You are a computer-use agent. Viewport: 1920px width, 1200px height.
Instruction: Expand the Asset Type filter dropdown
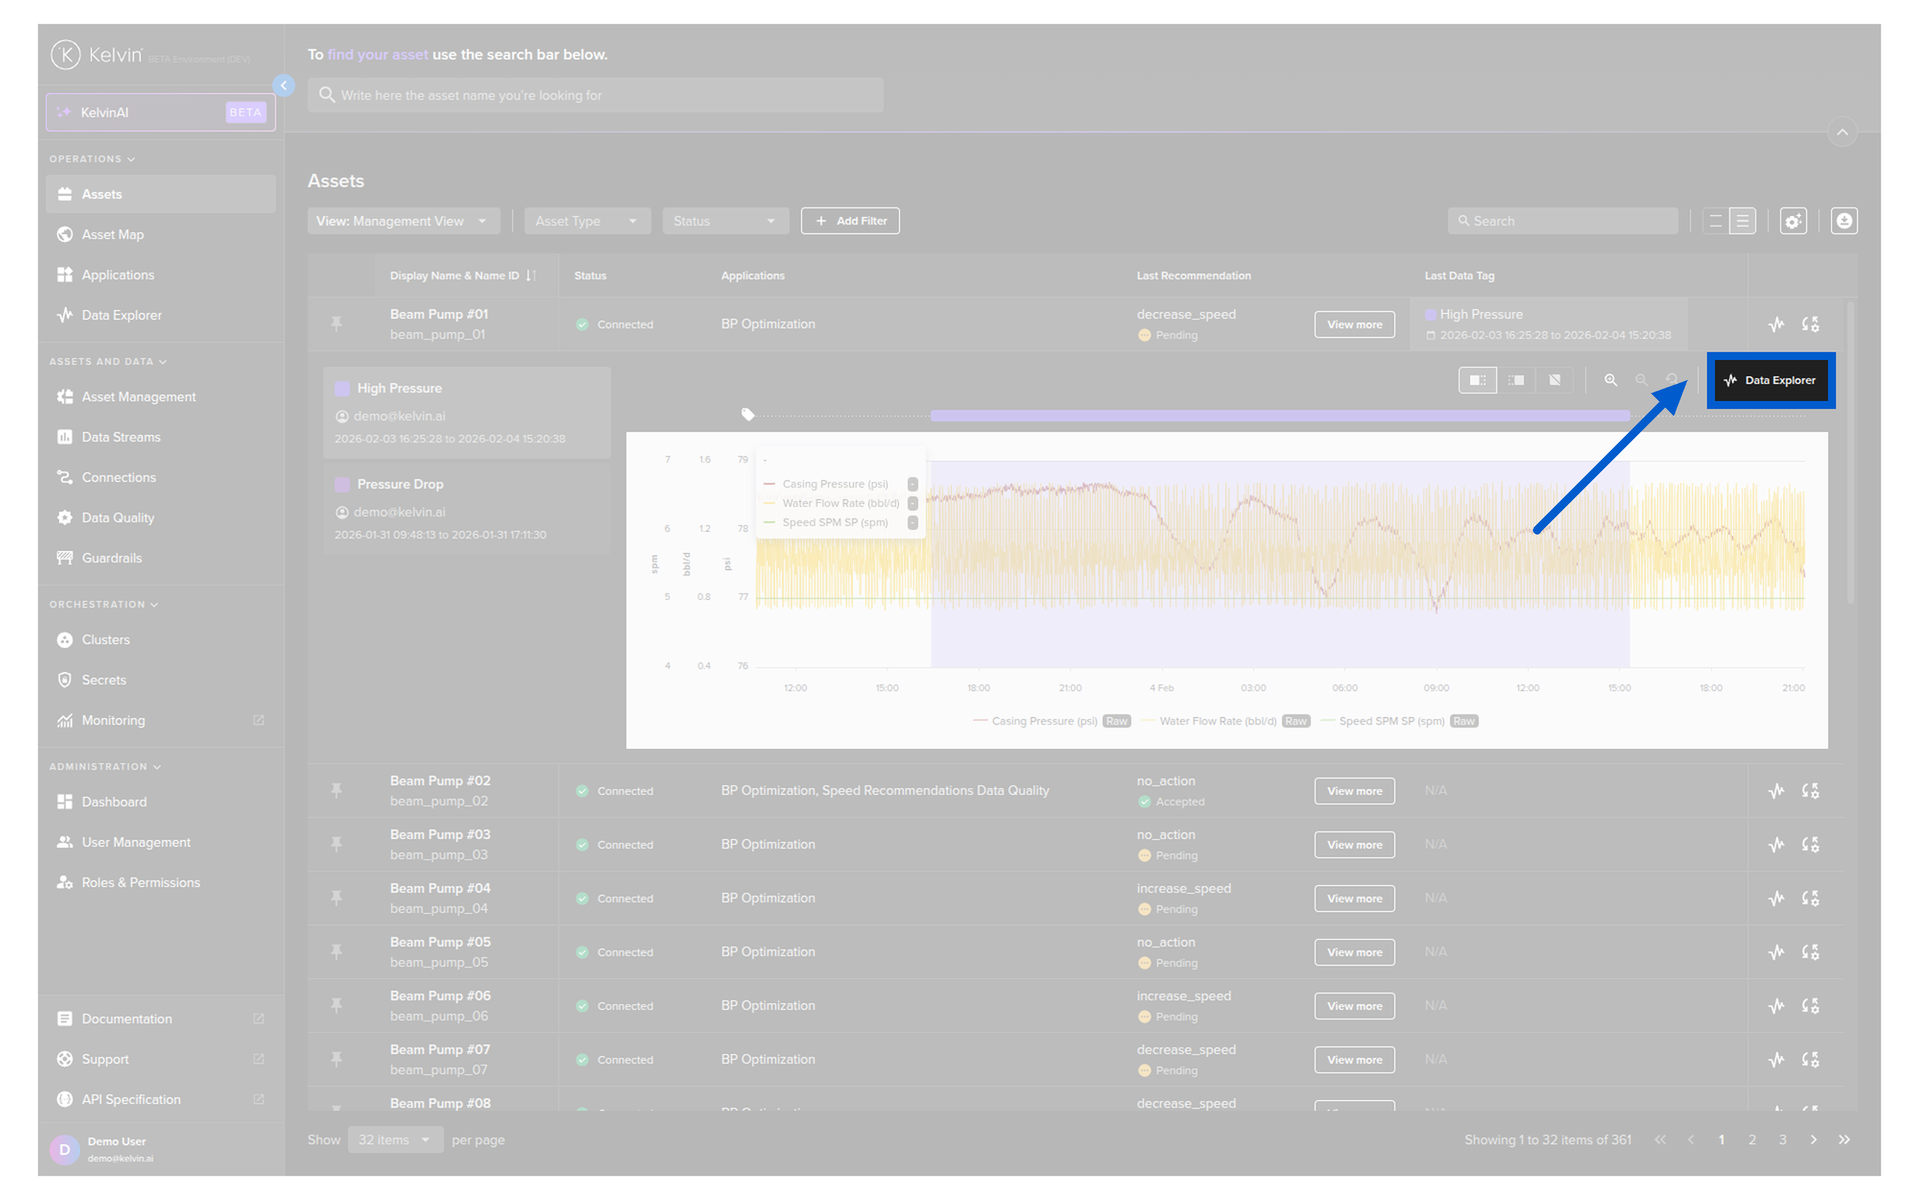(586, 221)
